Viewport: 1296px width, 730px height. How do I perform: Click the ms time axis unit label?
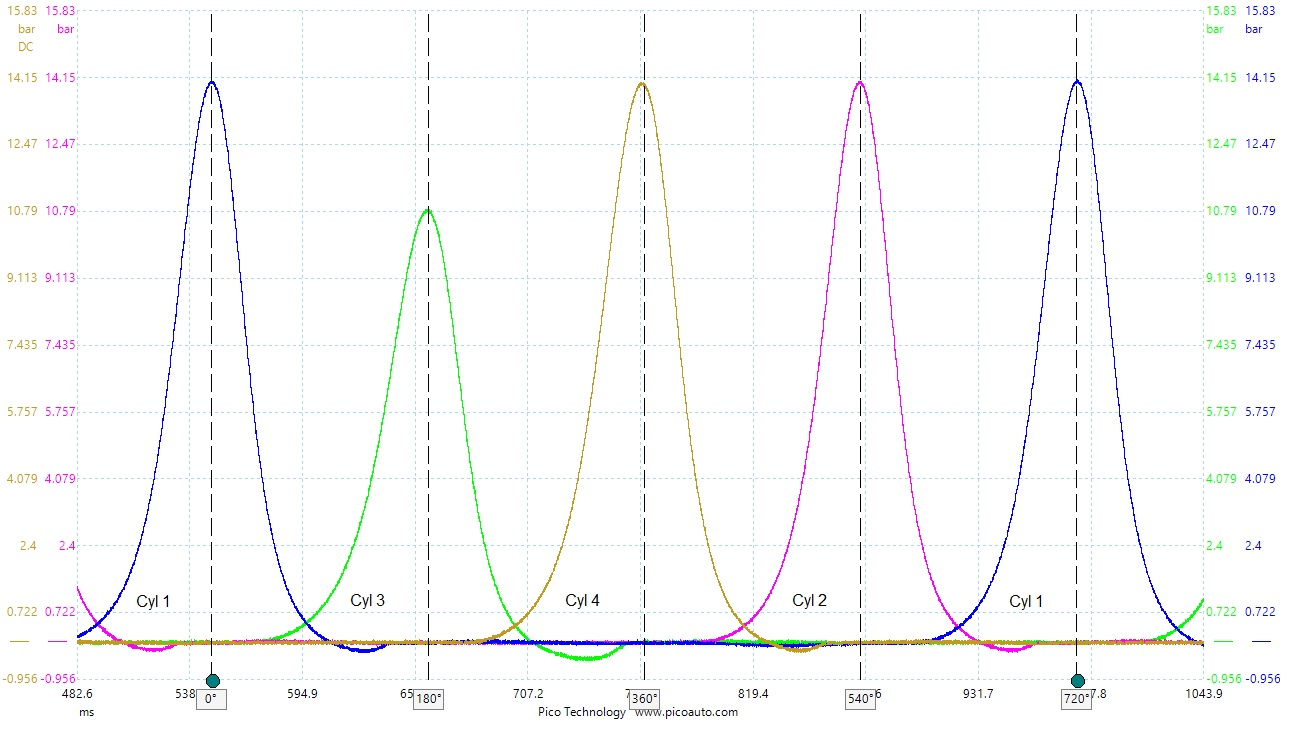click(88, 712)
